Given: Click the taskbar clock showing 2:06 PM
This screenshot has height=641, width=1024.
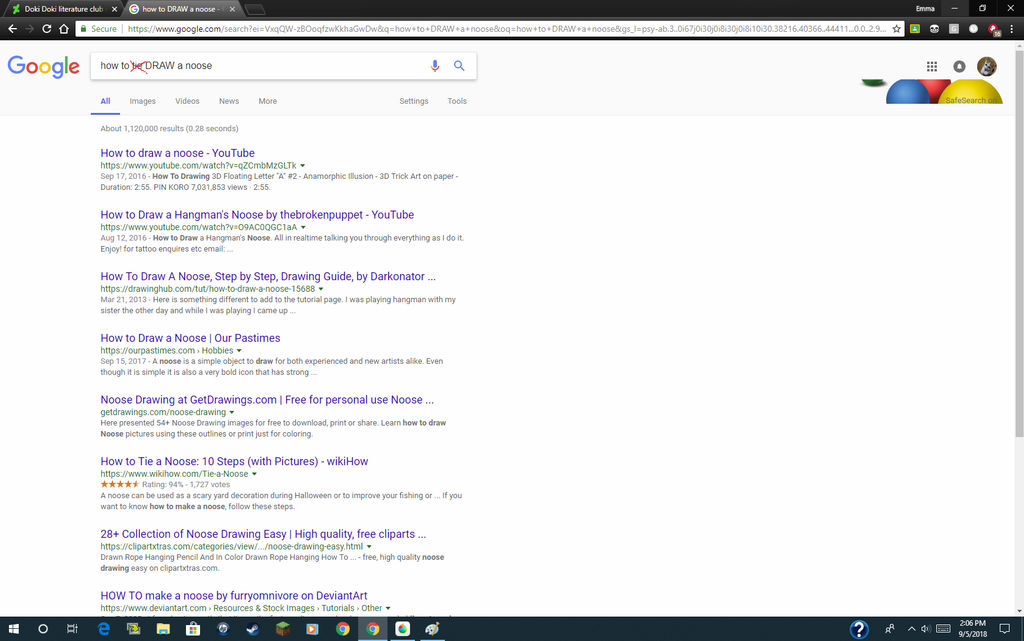Looking at the screenshot, I should (972, 629).
